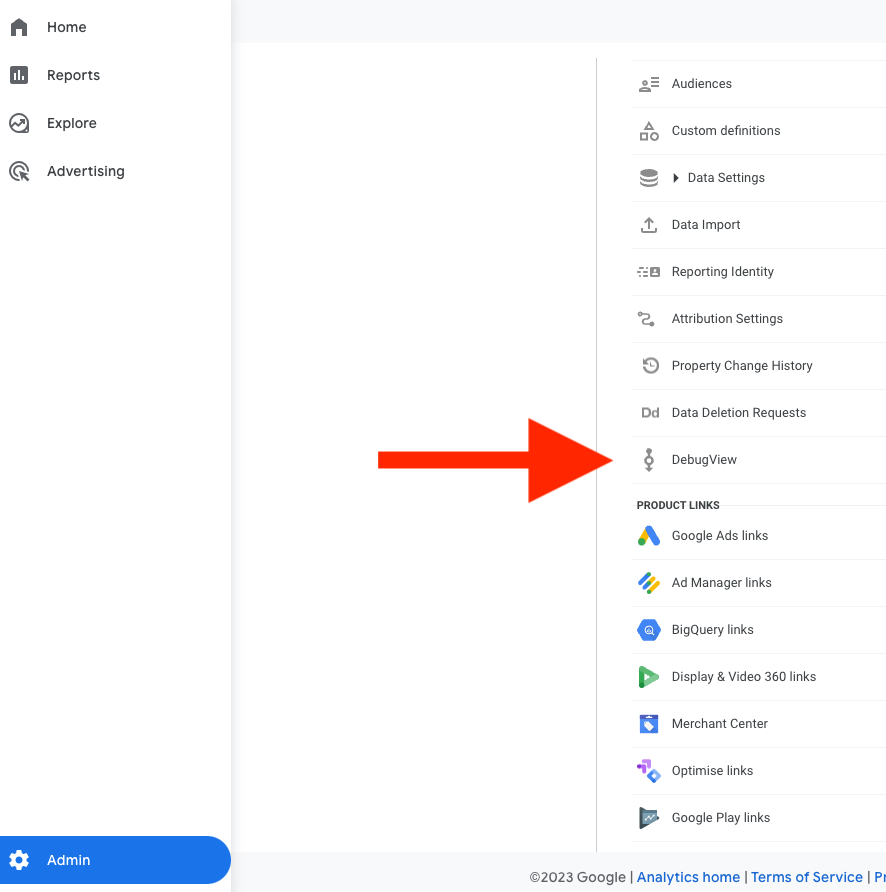Viewport: 886px width, 892px height.
Task: Click the Display & Video 360 icon
Action: click(x=649, y=677)
